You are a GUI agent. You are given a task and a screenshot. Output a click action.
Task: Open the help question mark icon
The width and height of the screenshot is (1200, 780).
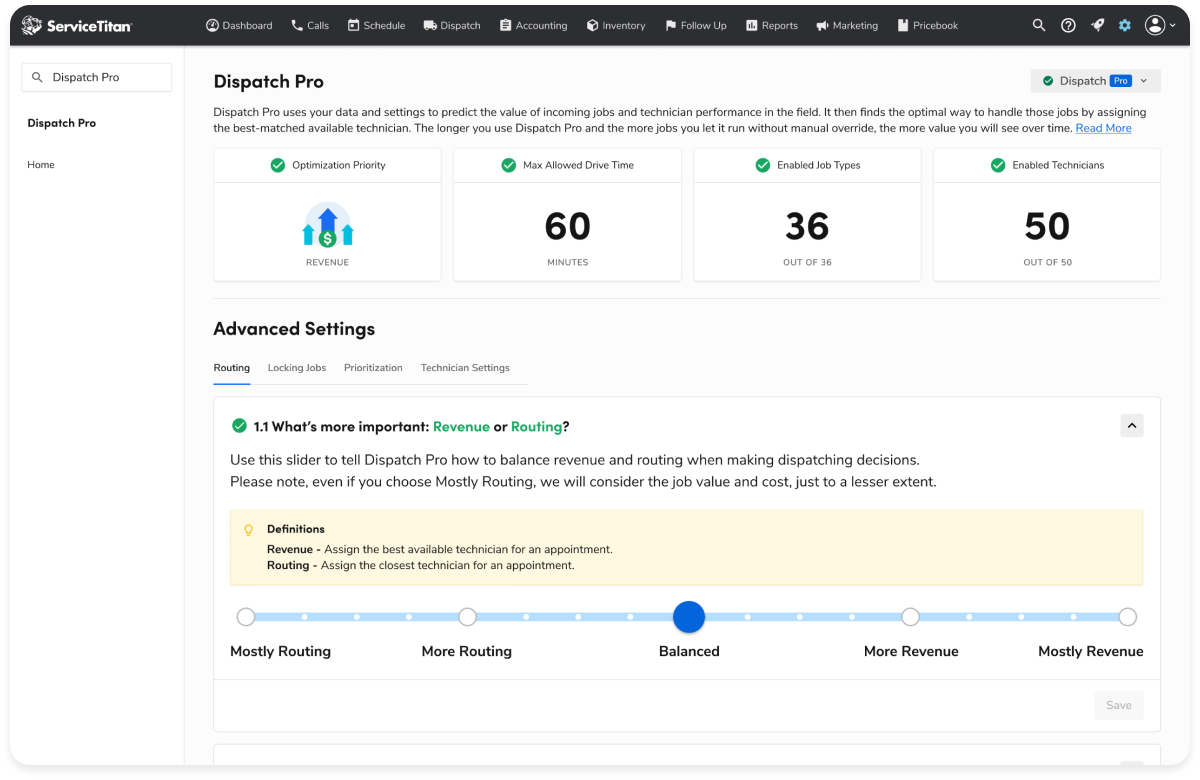[1068, 25]
